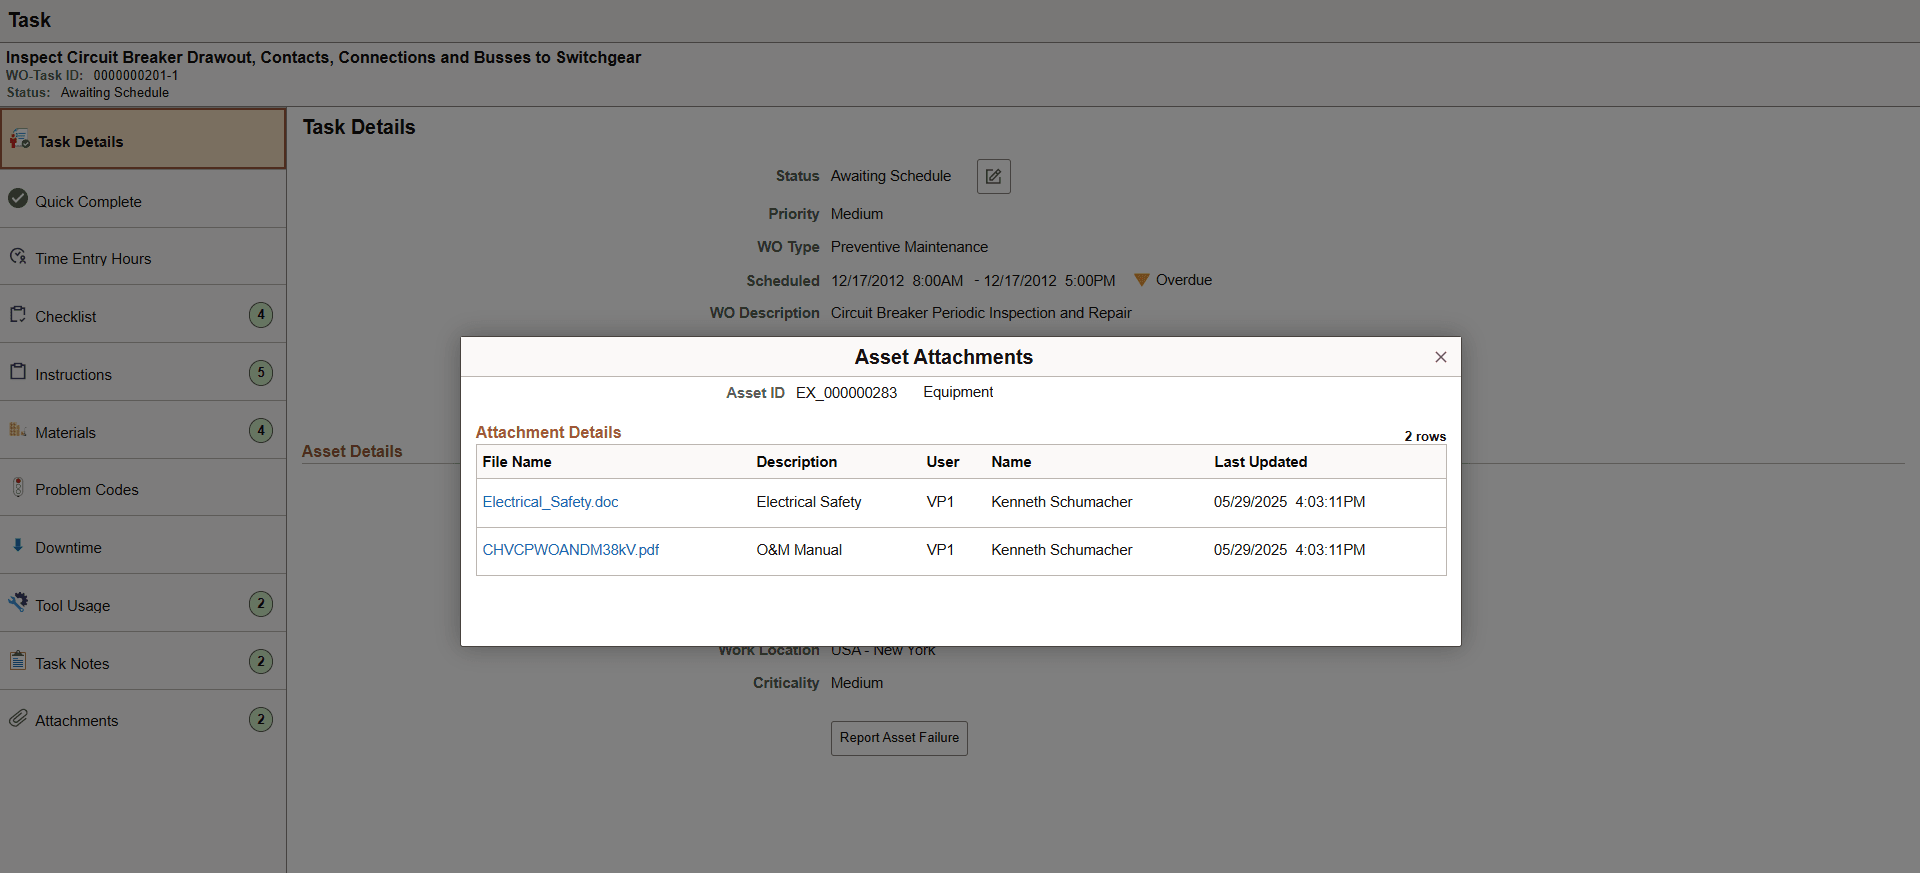Click the Report Asset Failure button
The image size is (1920, 873).
899,738
